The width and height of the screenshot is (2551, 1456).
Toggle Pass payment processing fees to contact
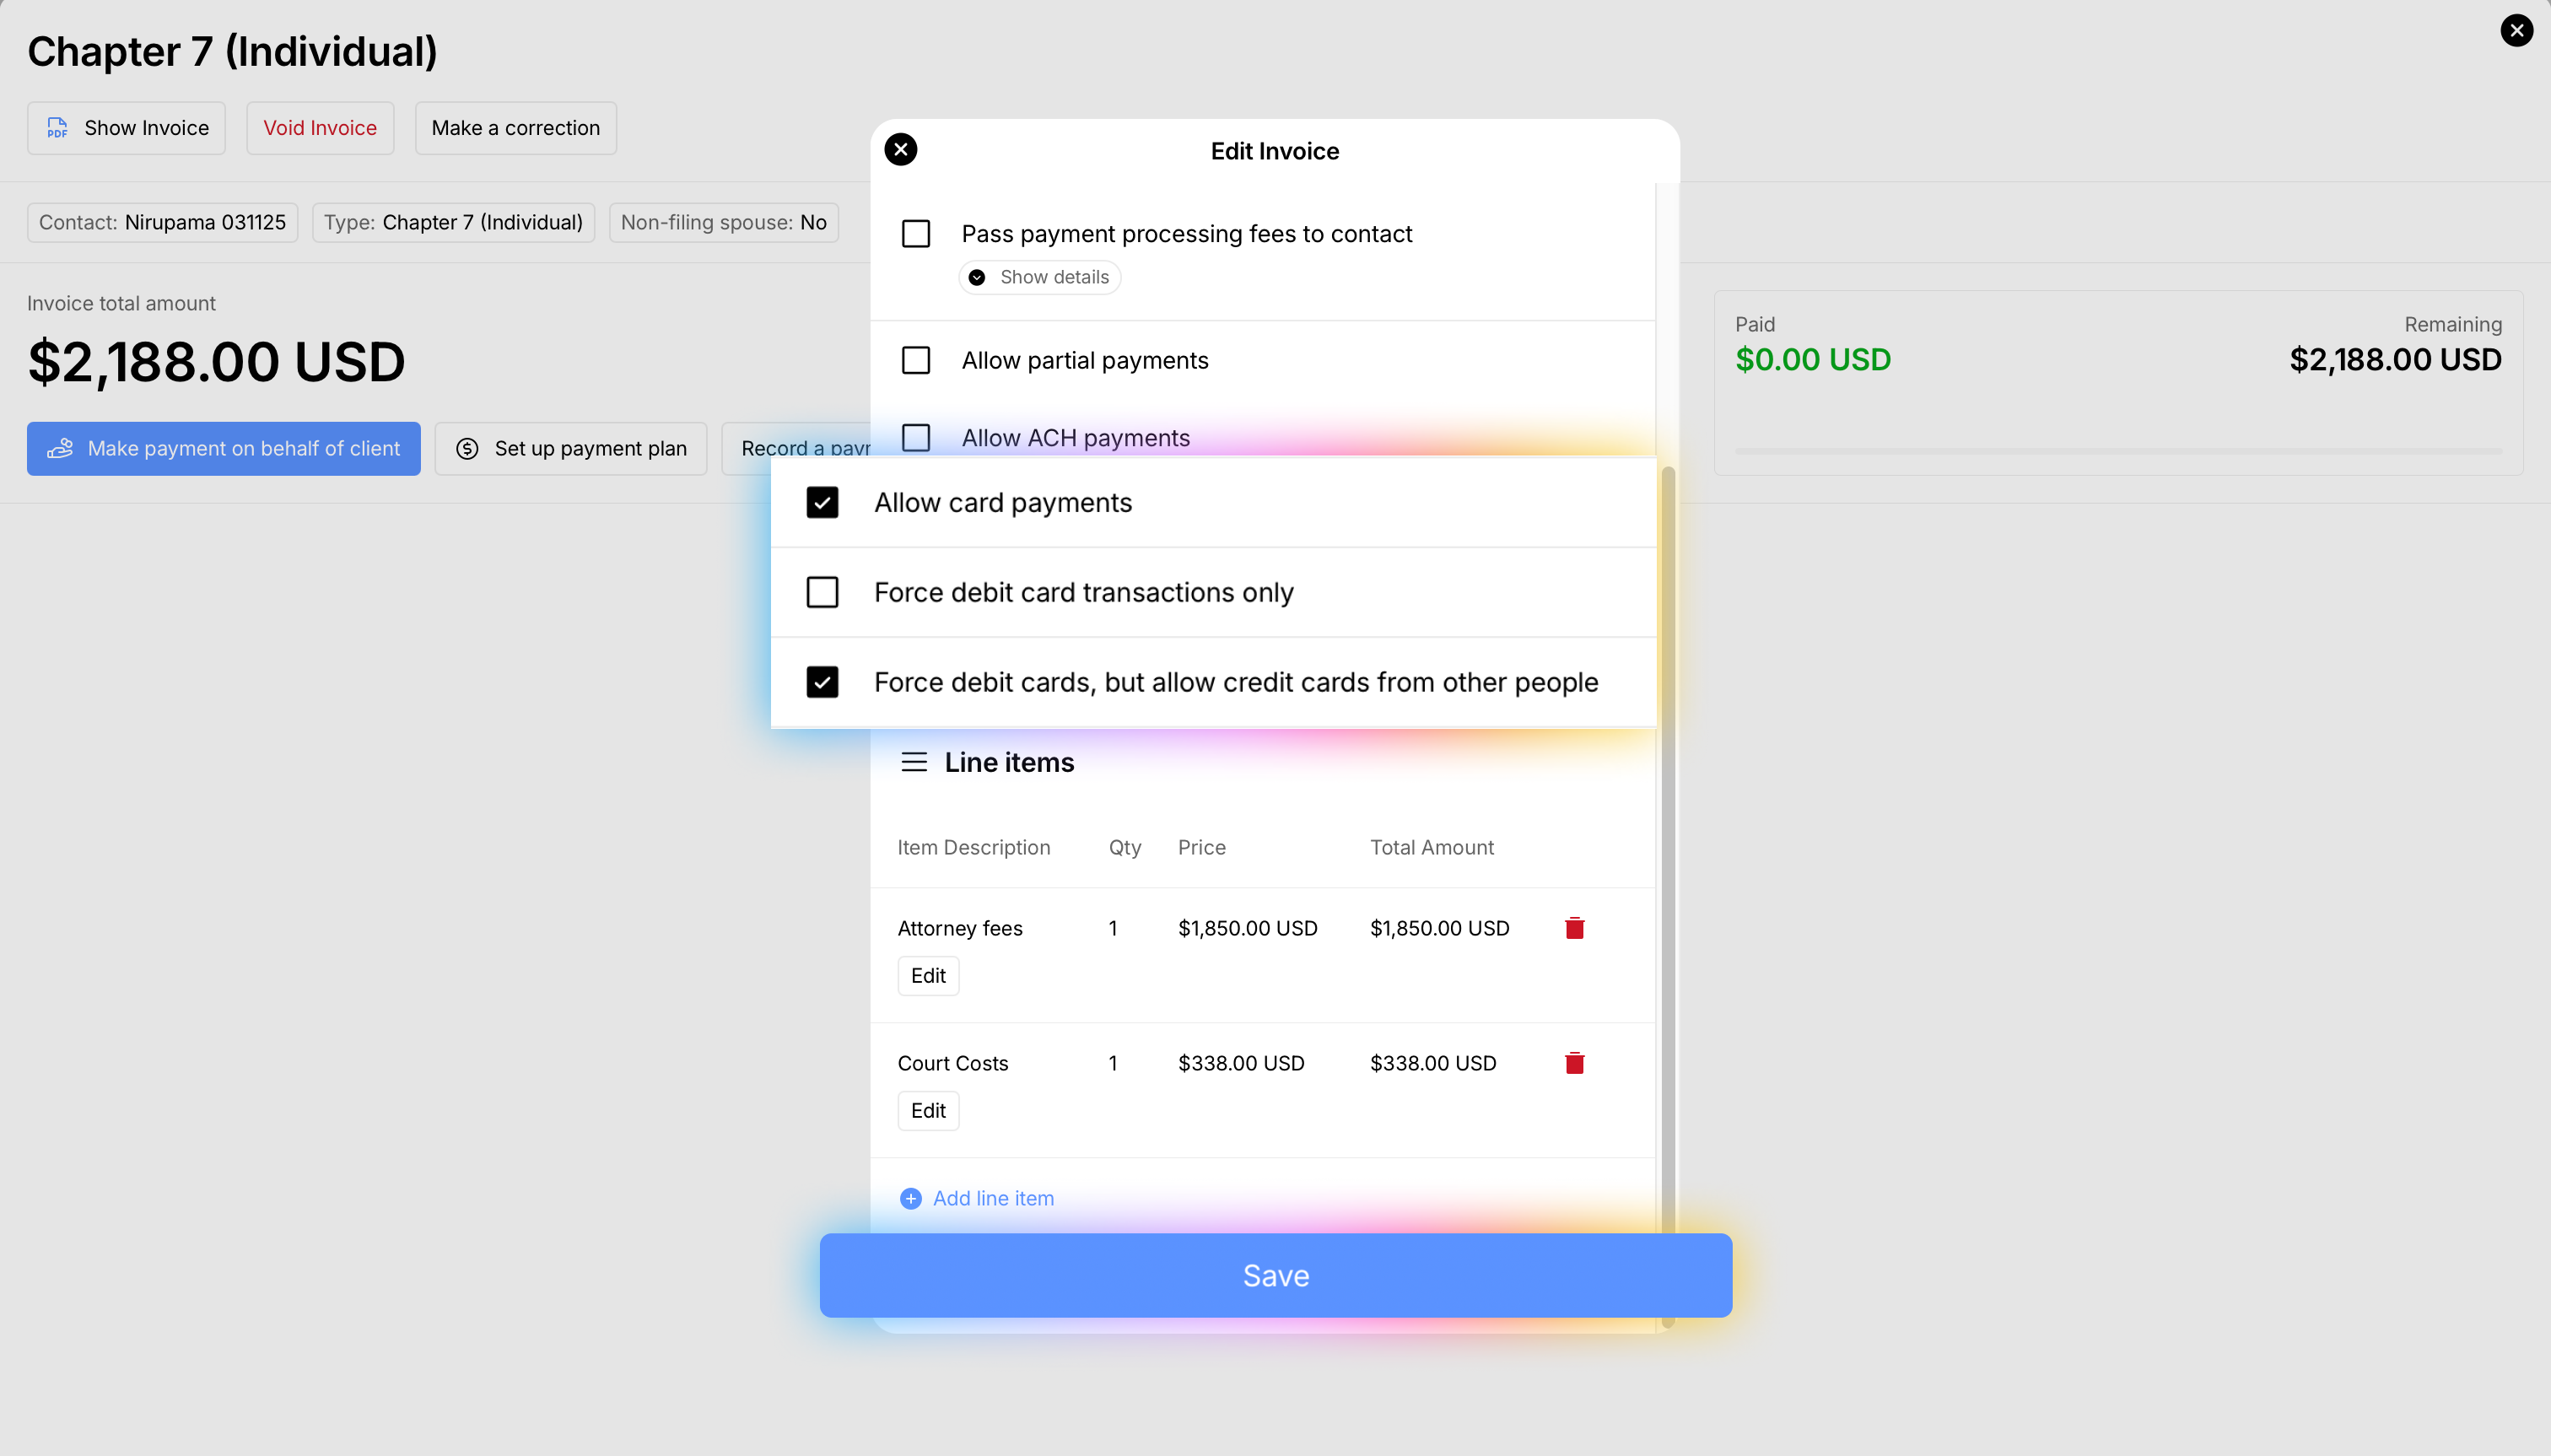click(x=915, y=234)
